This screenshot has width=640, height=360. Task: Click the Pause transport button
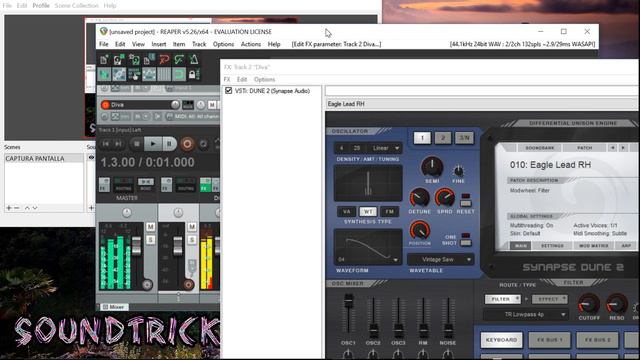[169, 144]
